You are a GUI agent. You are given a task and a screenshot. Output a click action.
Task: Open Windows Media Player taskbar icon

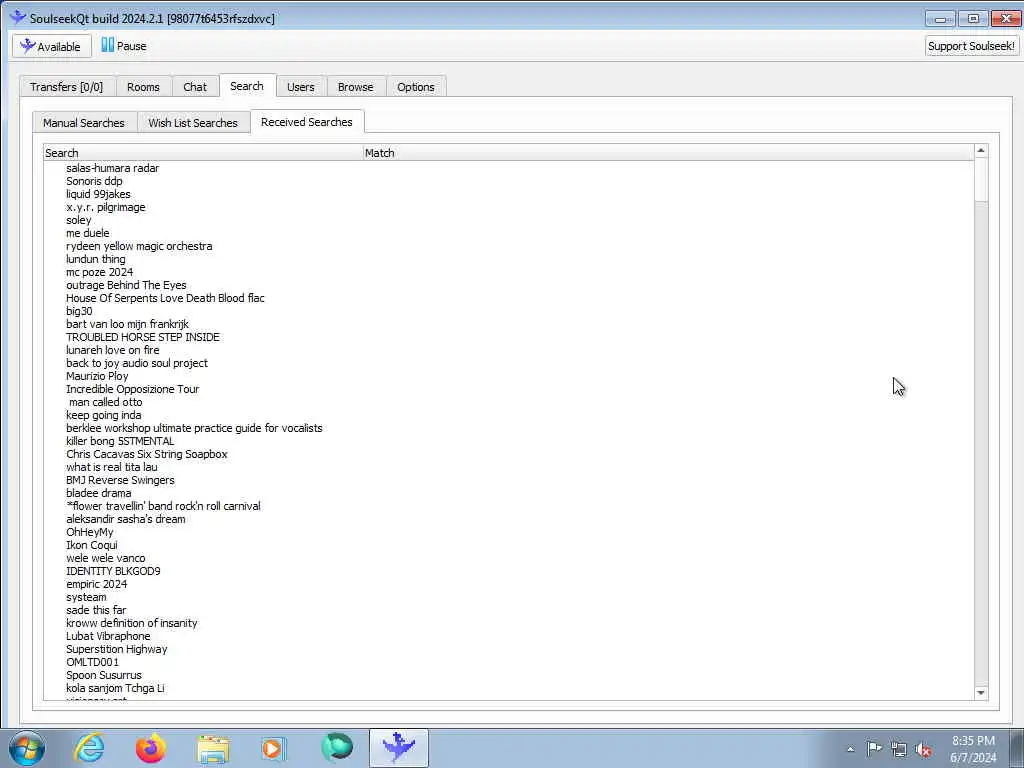tap(274, 749)
